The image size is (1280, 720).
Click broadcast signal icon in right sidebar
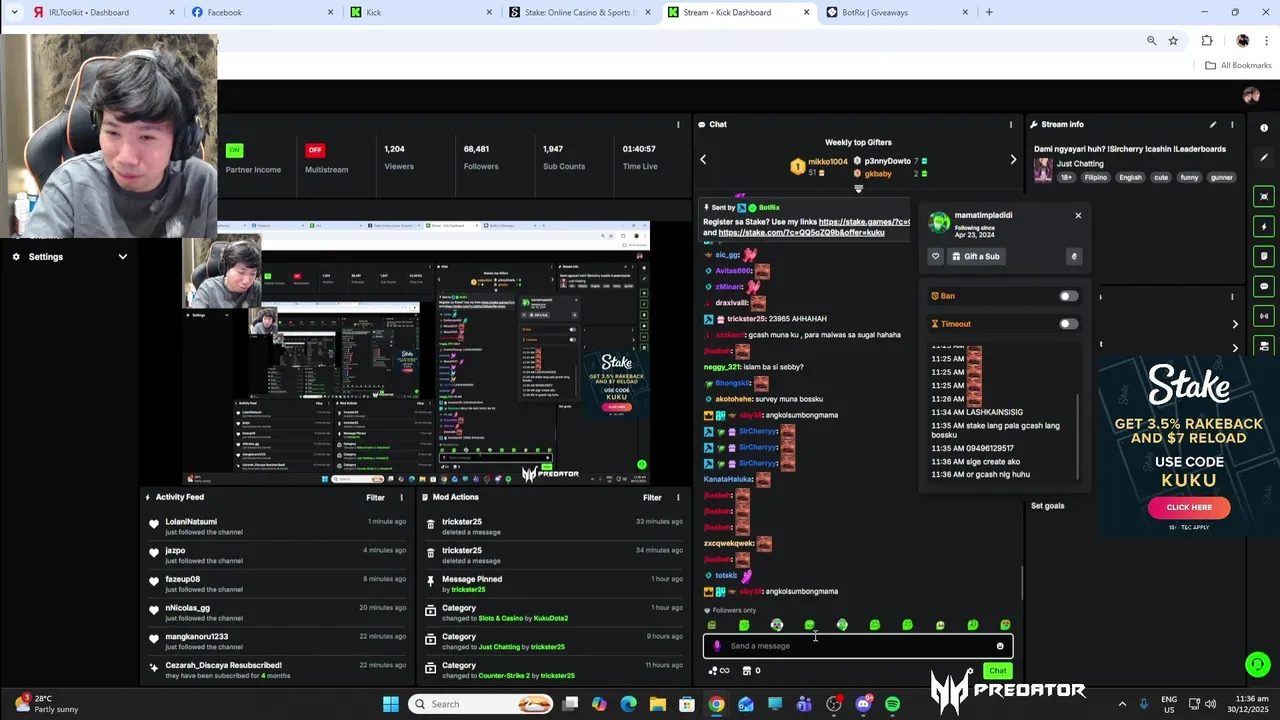coord(1264,316)
